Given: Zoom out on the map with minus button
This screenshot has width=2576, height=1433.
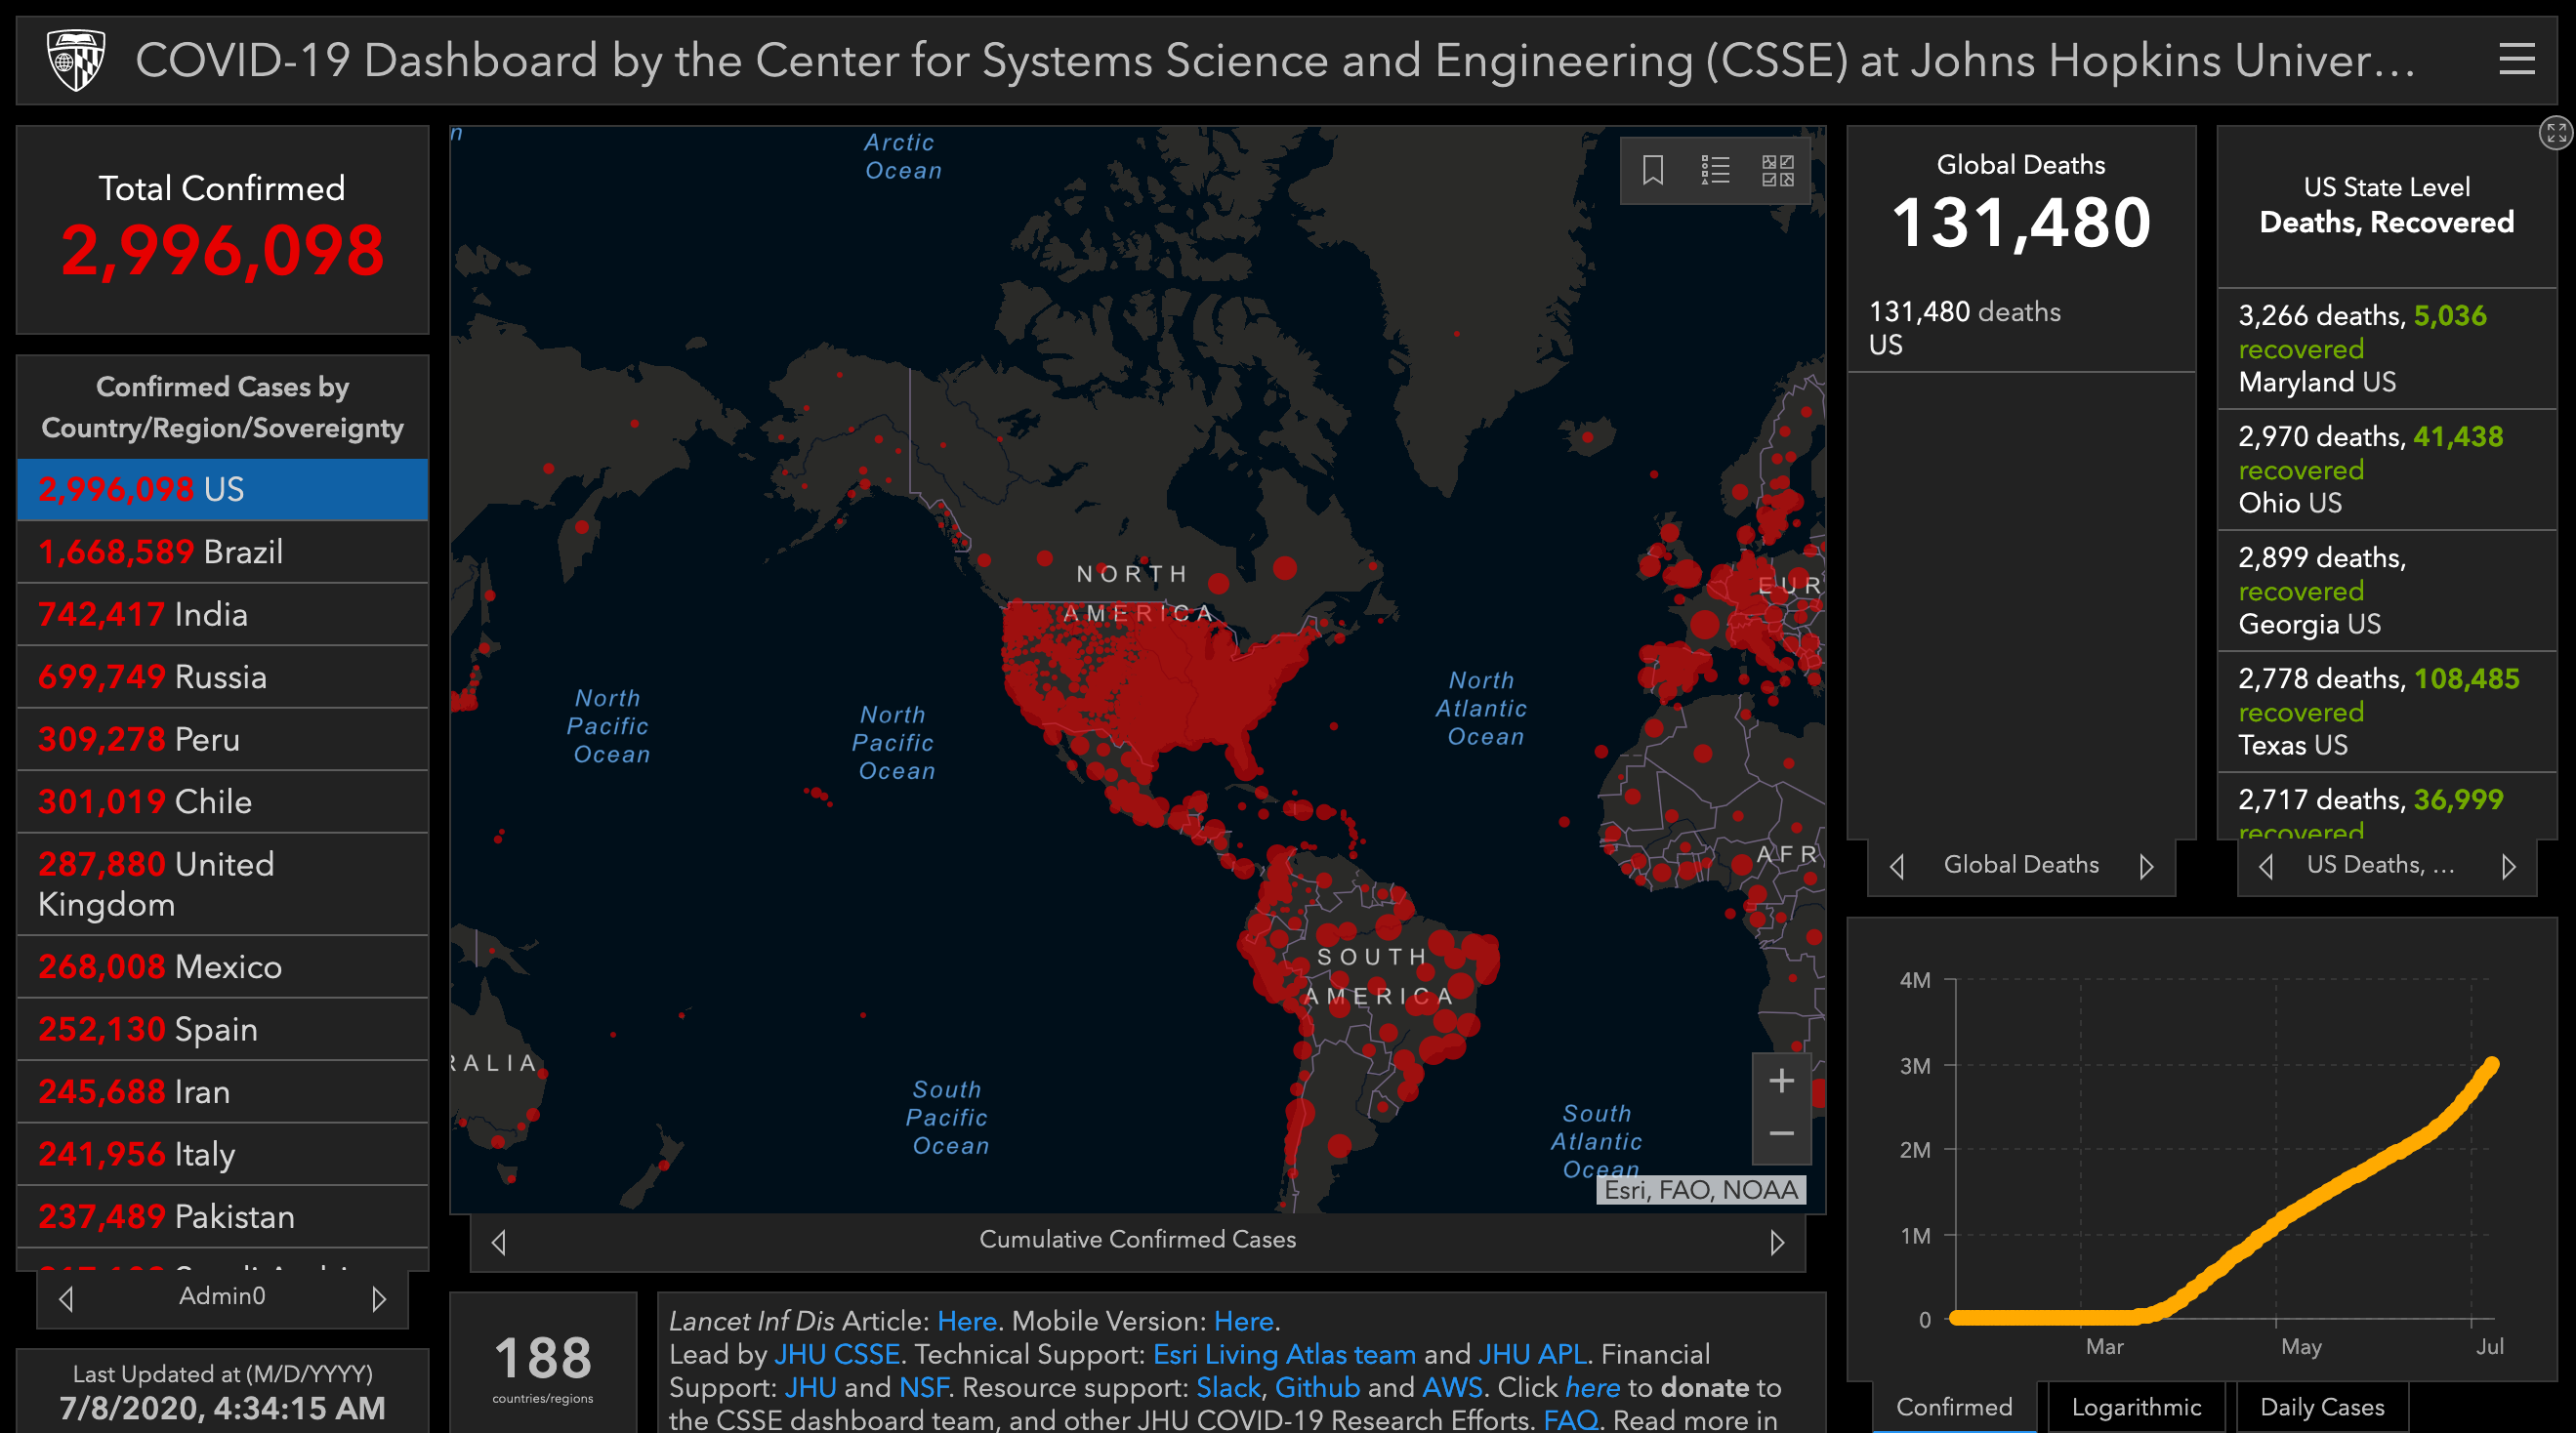Looking at the screenshot, I should click(x=1781, y=1134).
